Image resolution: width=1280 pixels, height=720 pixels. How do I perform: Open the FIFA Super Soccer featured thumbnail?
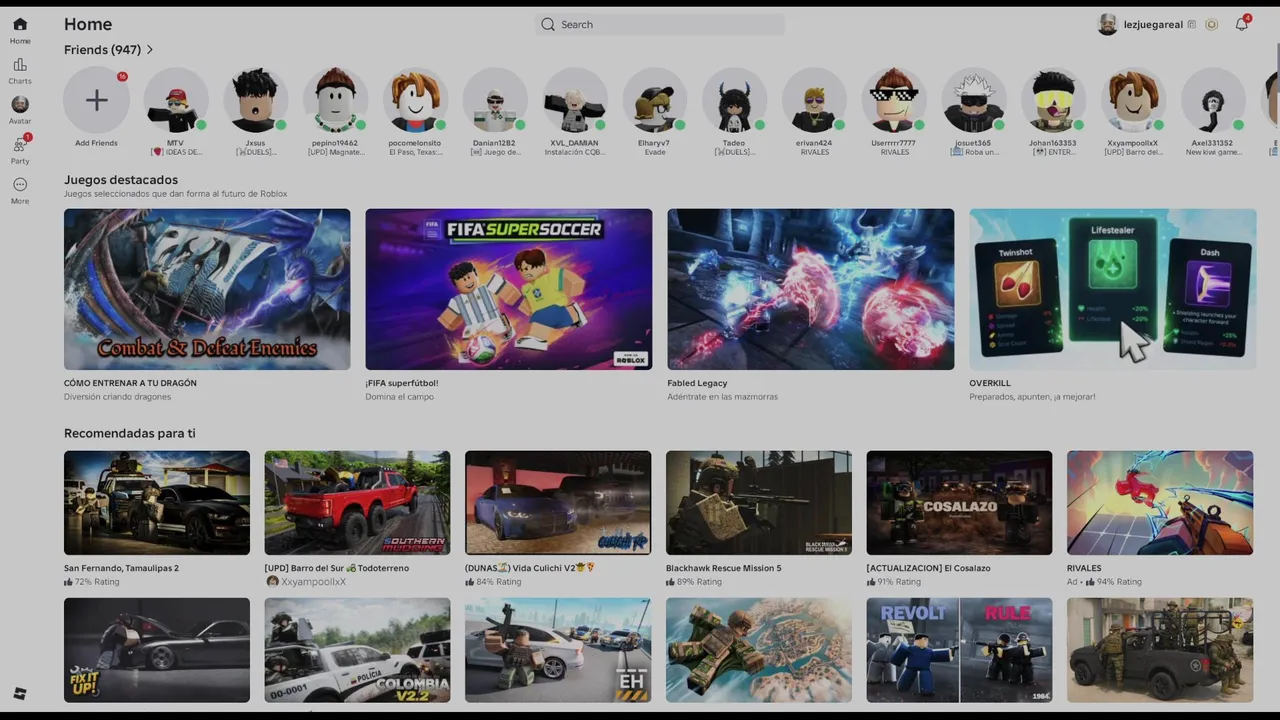[x=509, y=289]
